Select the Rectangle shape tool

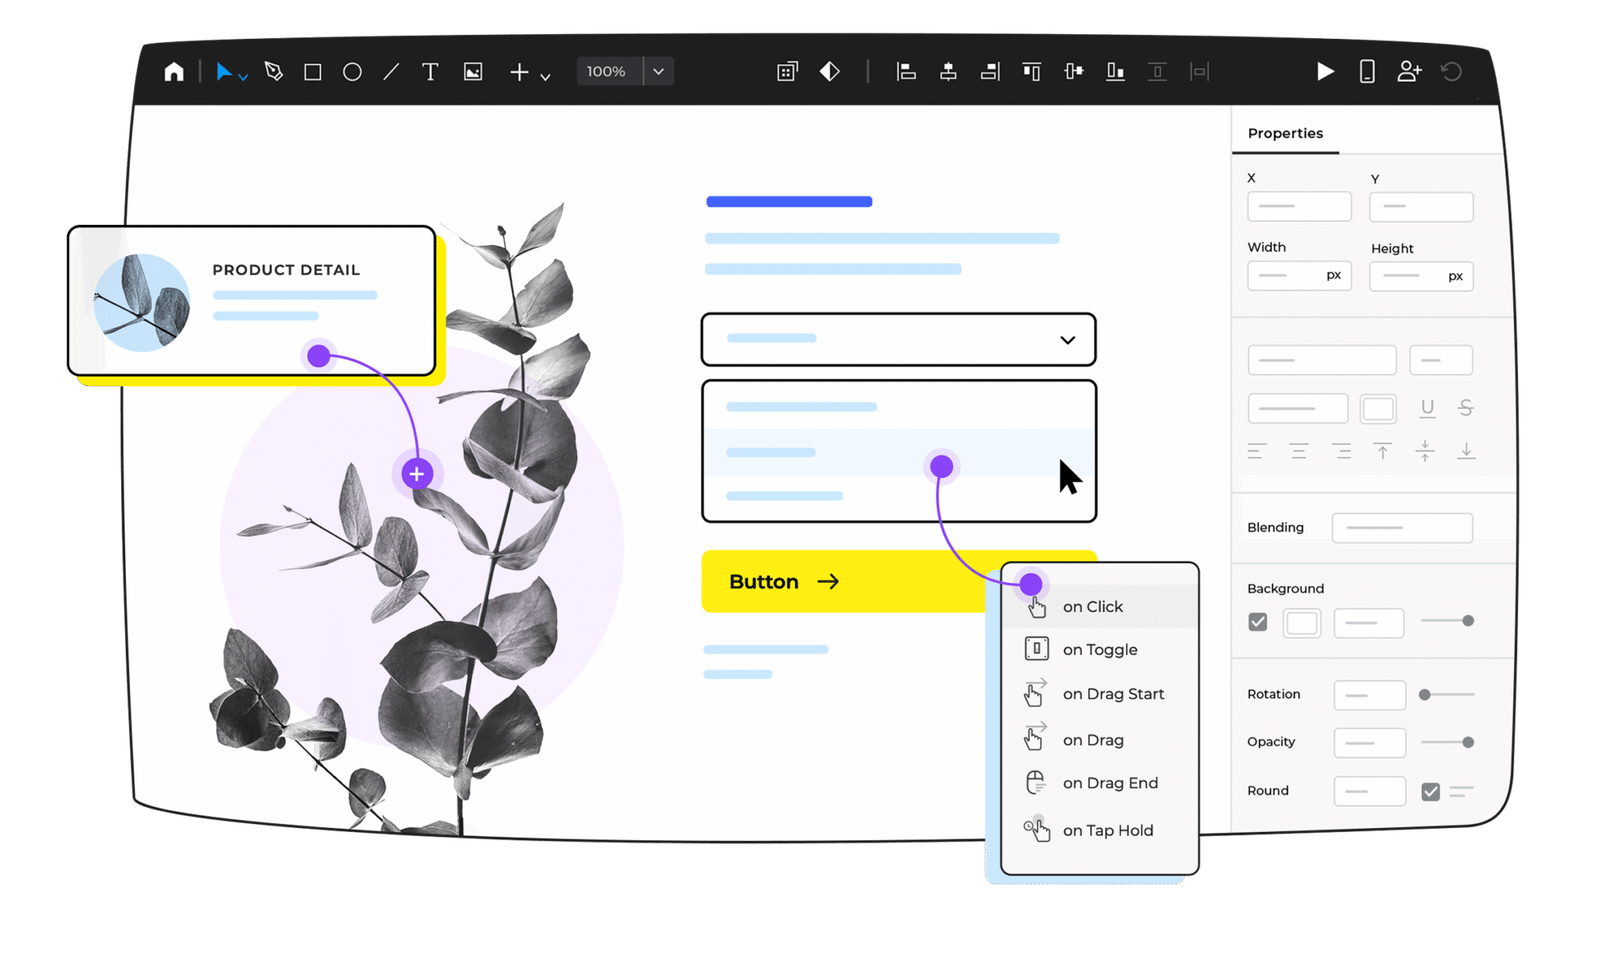pos(312,72)
